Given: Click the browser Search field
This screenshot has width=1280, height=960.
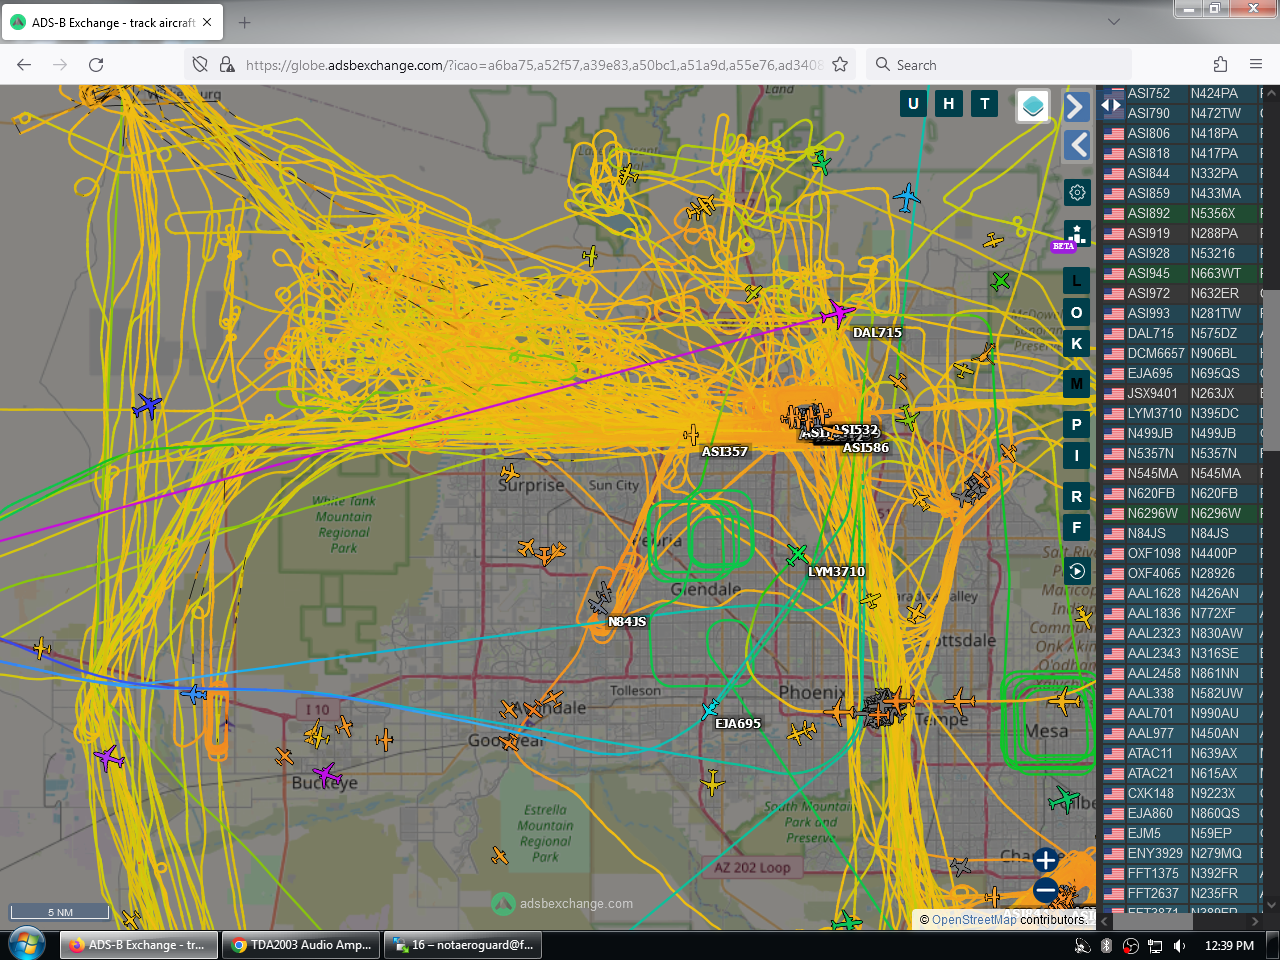Looking at the screenshot, I should coord(999,65).
